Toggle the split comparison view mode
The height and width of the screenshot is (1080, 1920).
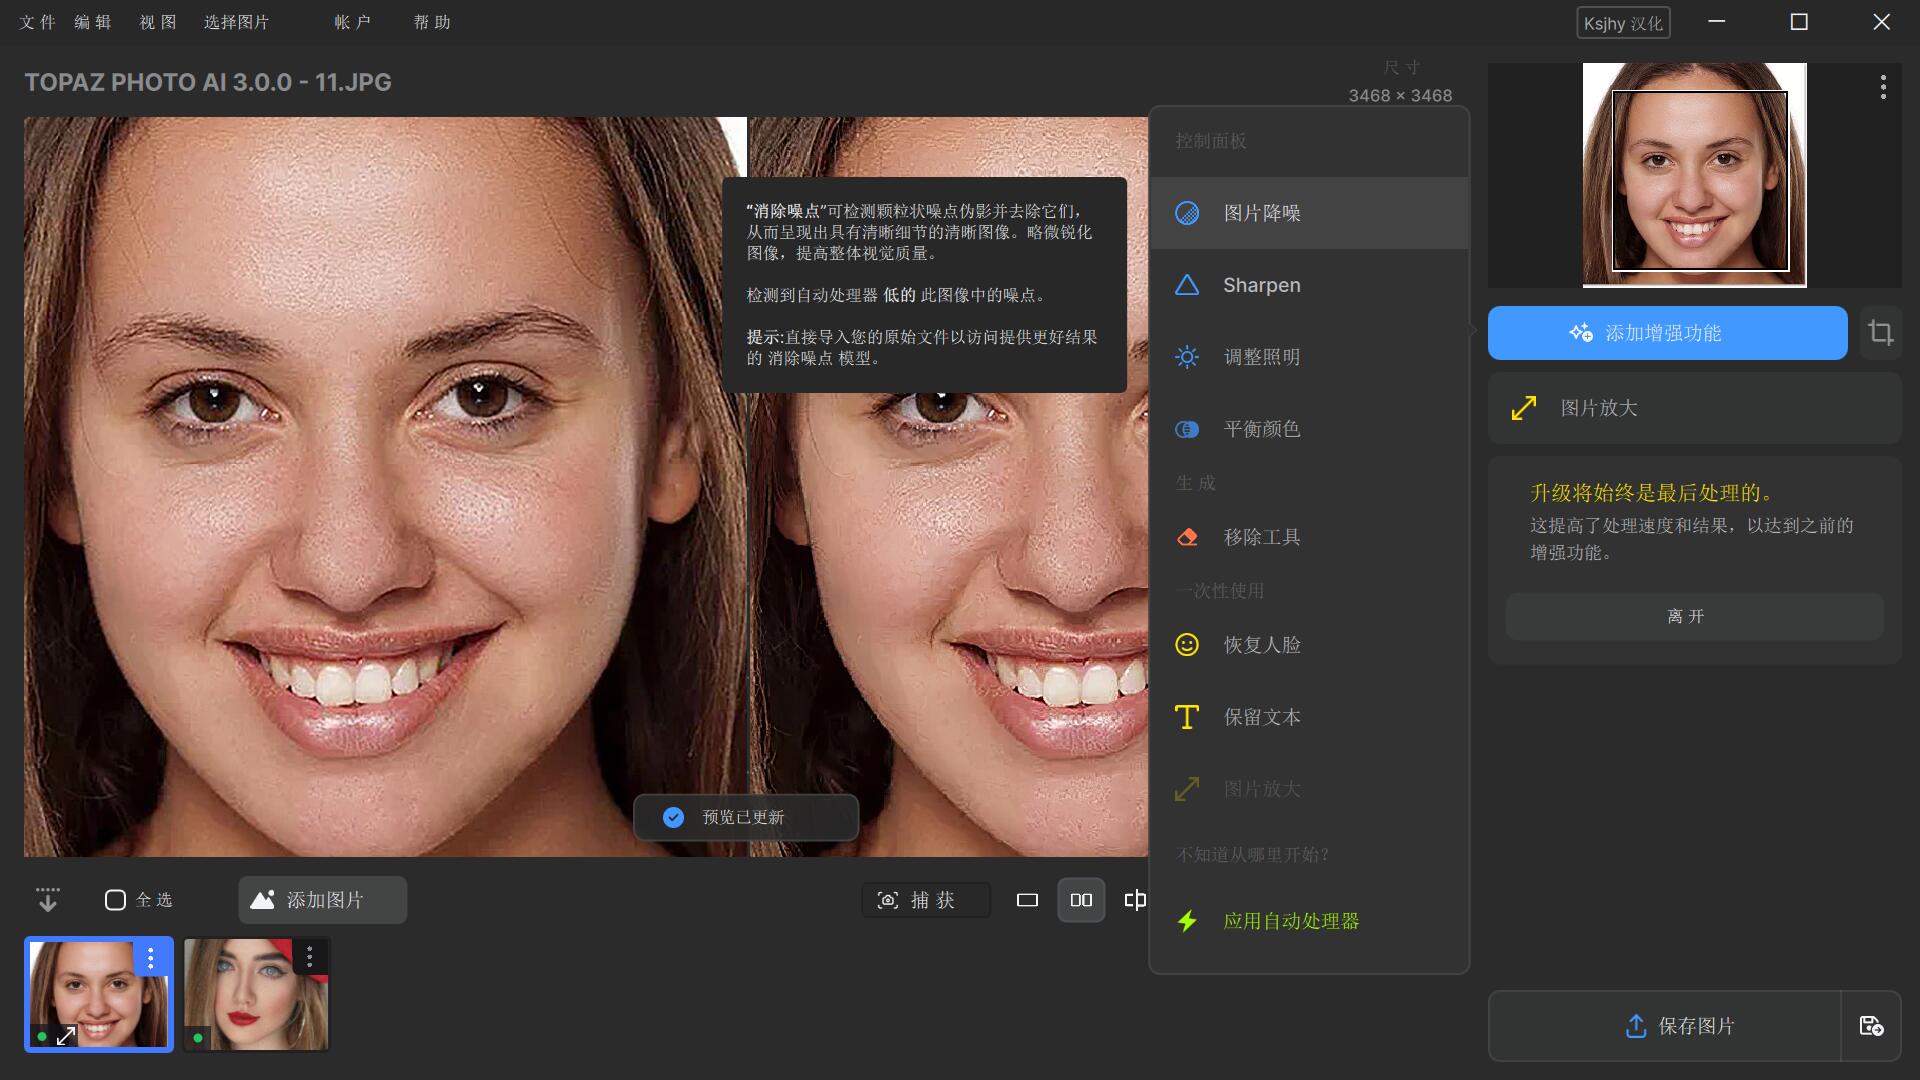(1135, 900)
